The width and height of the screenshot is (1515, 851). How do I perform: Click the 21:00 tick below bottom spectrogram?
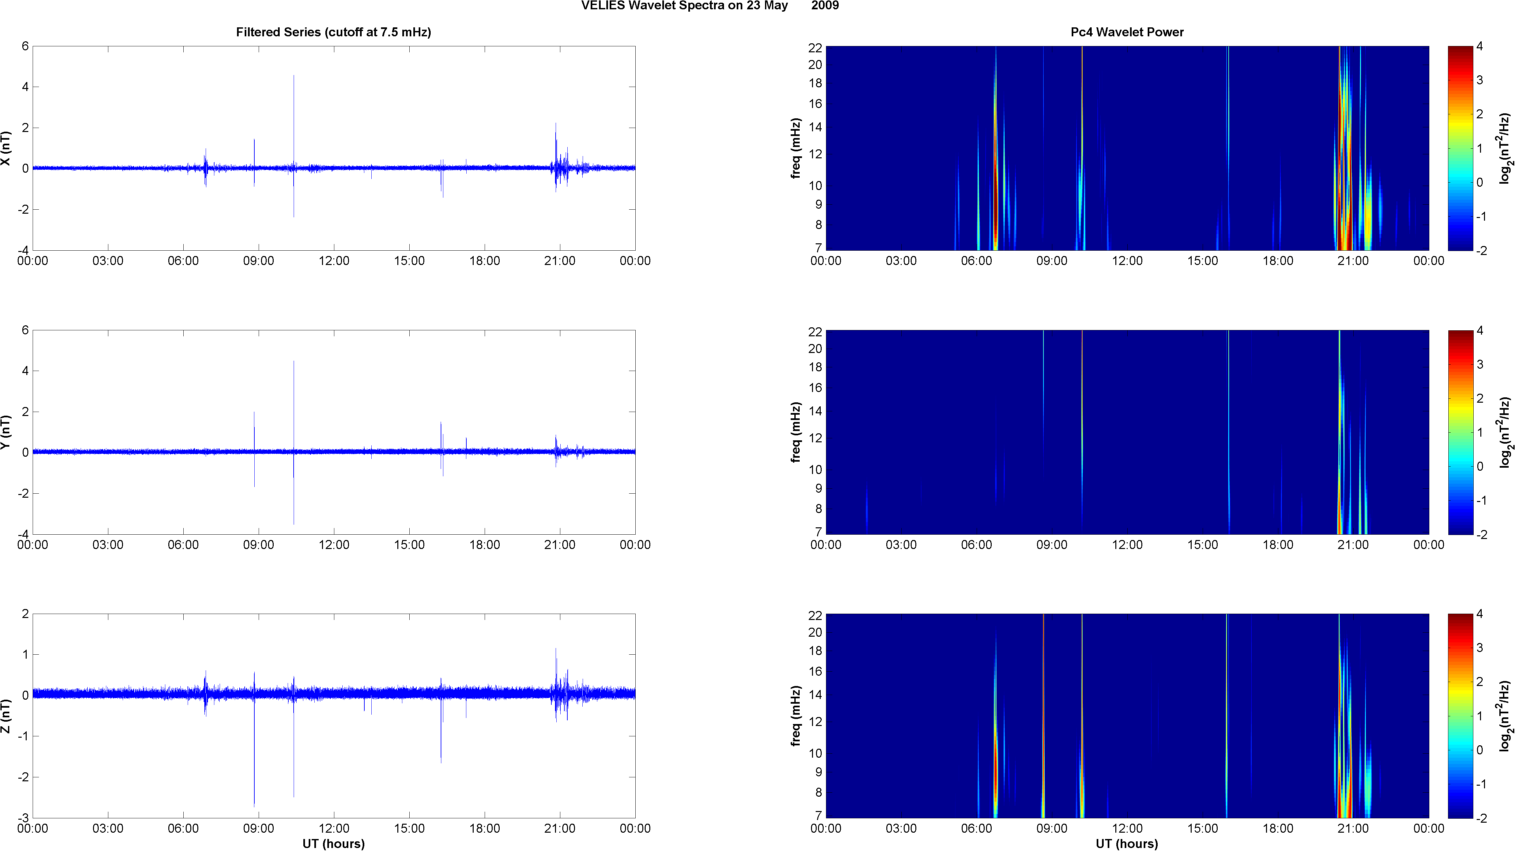pyautogui.click(x=1353, y=829)
